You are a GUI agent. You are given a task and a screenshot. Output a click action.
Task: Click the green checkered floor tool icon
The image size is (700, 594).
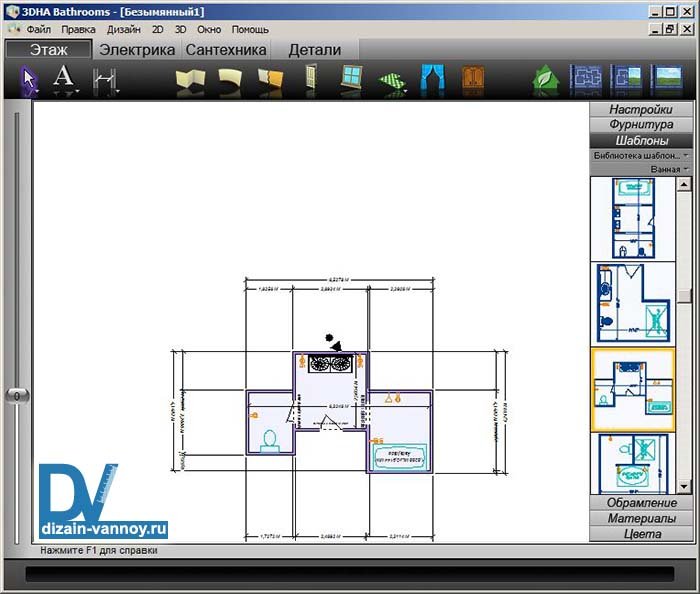(392, 80)
